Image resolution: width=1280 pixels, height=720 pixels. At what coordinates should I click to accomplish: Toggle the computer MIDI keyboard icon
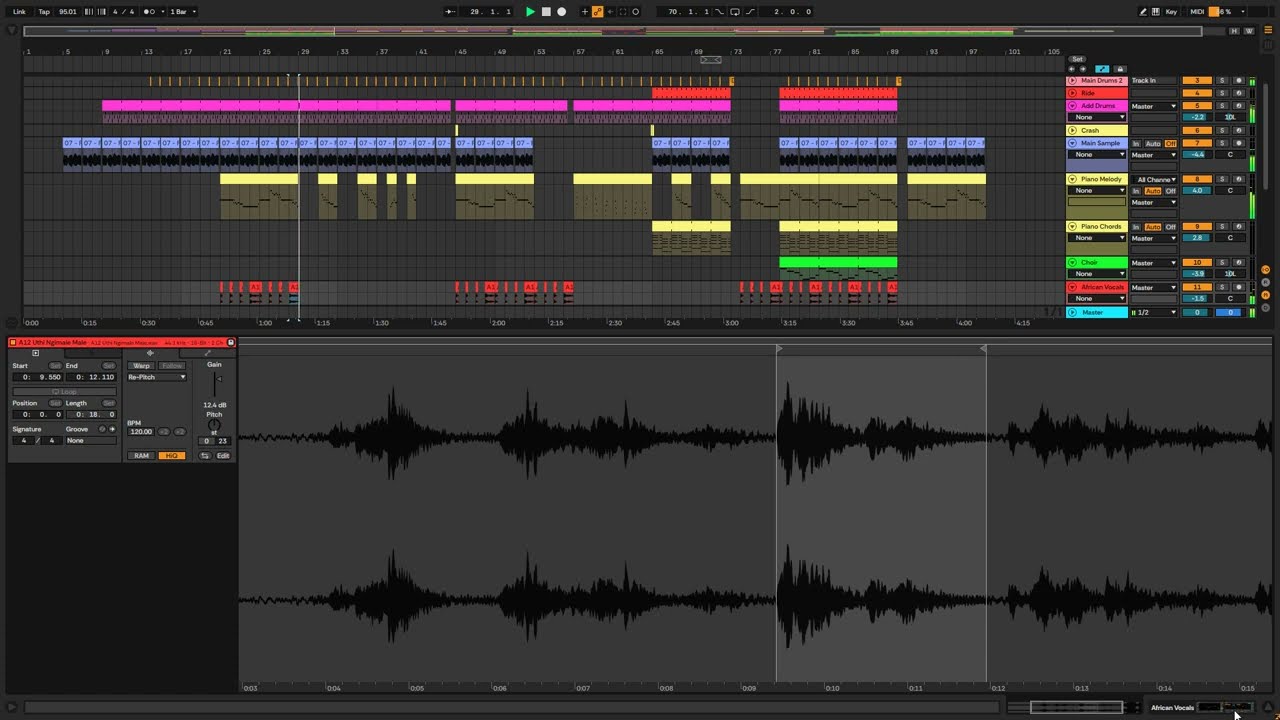click(1155, 12)
